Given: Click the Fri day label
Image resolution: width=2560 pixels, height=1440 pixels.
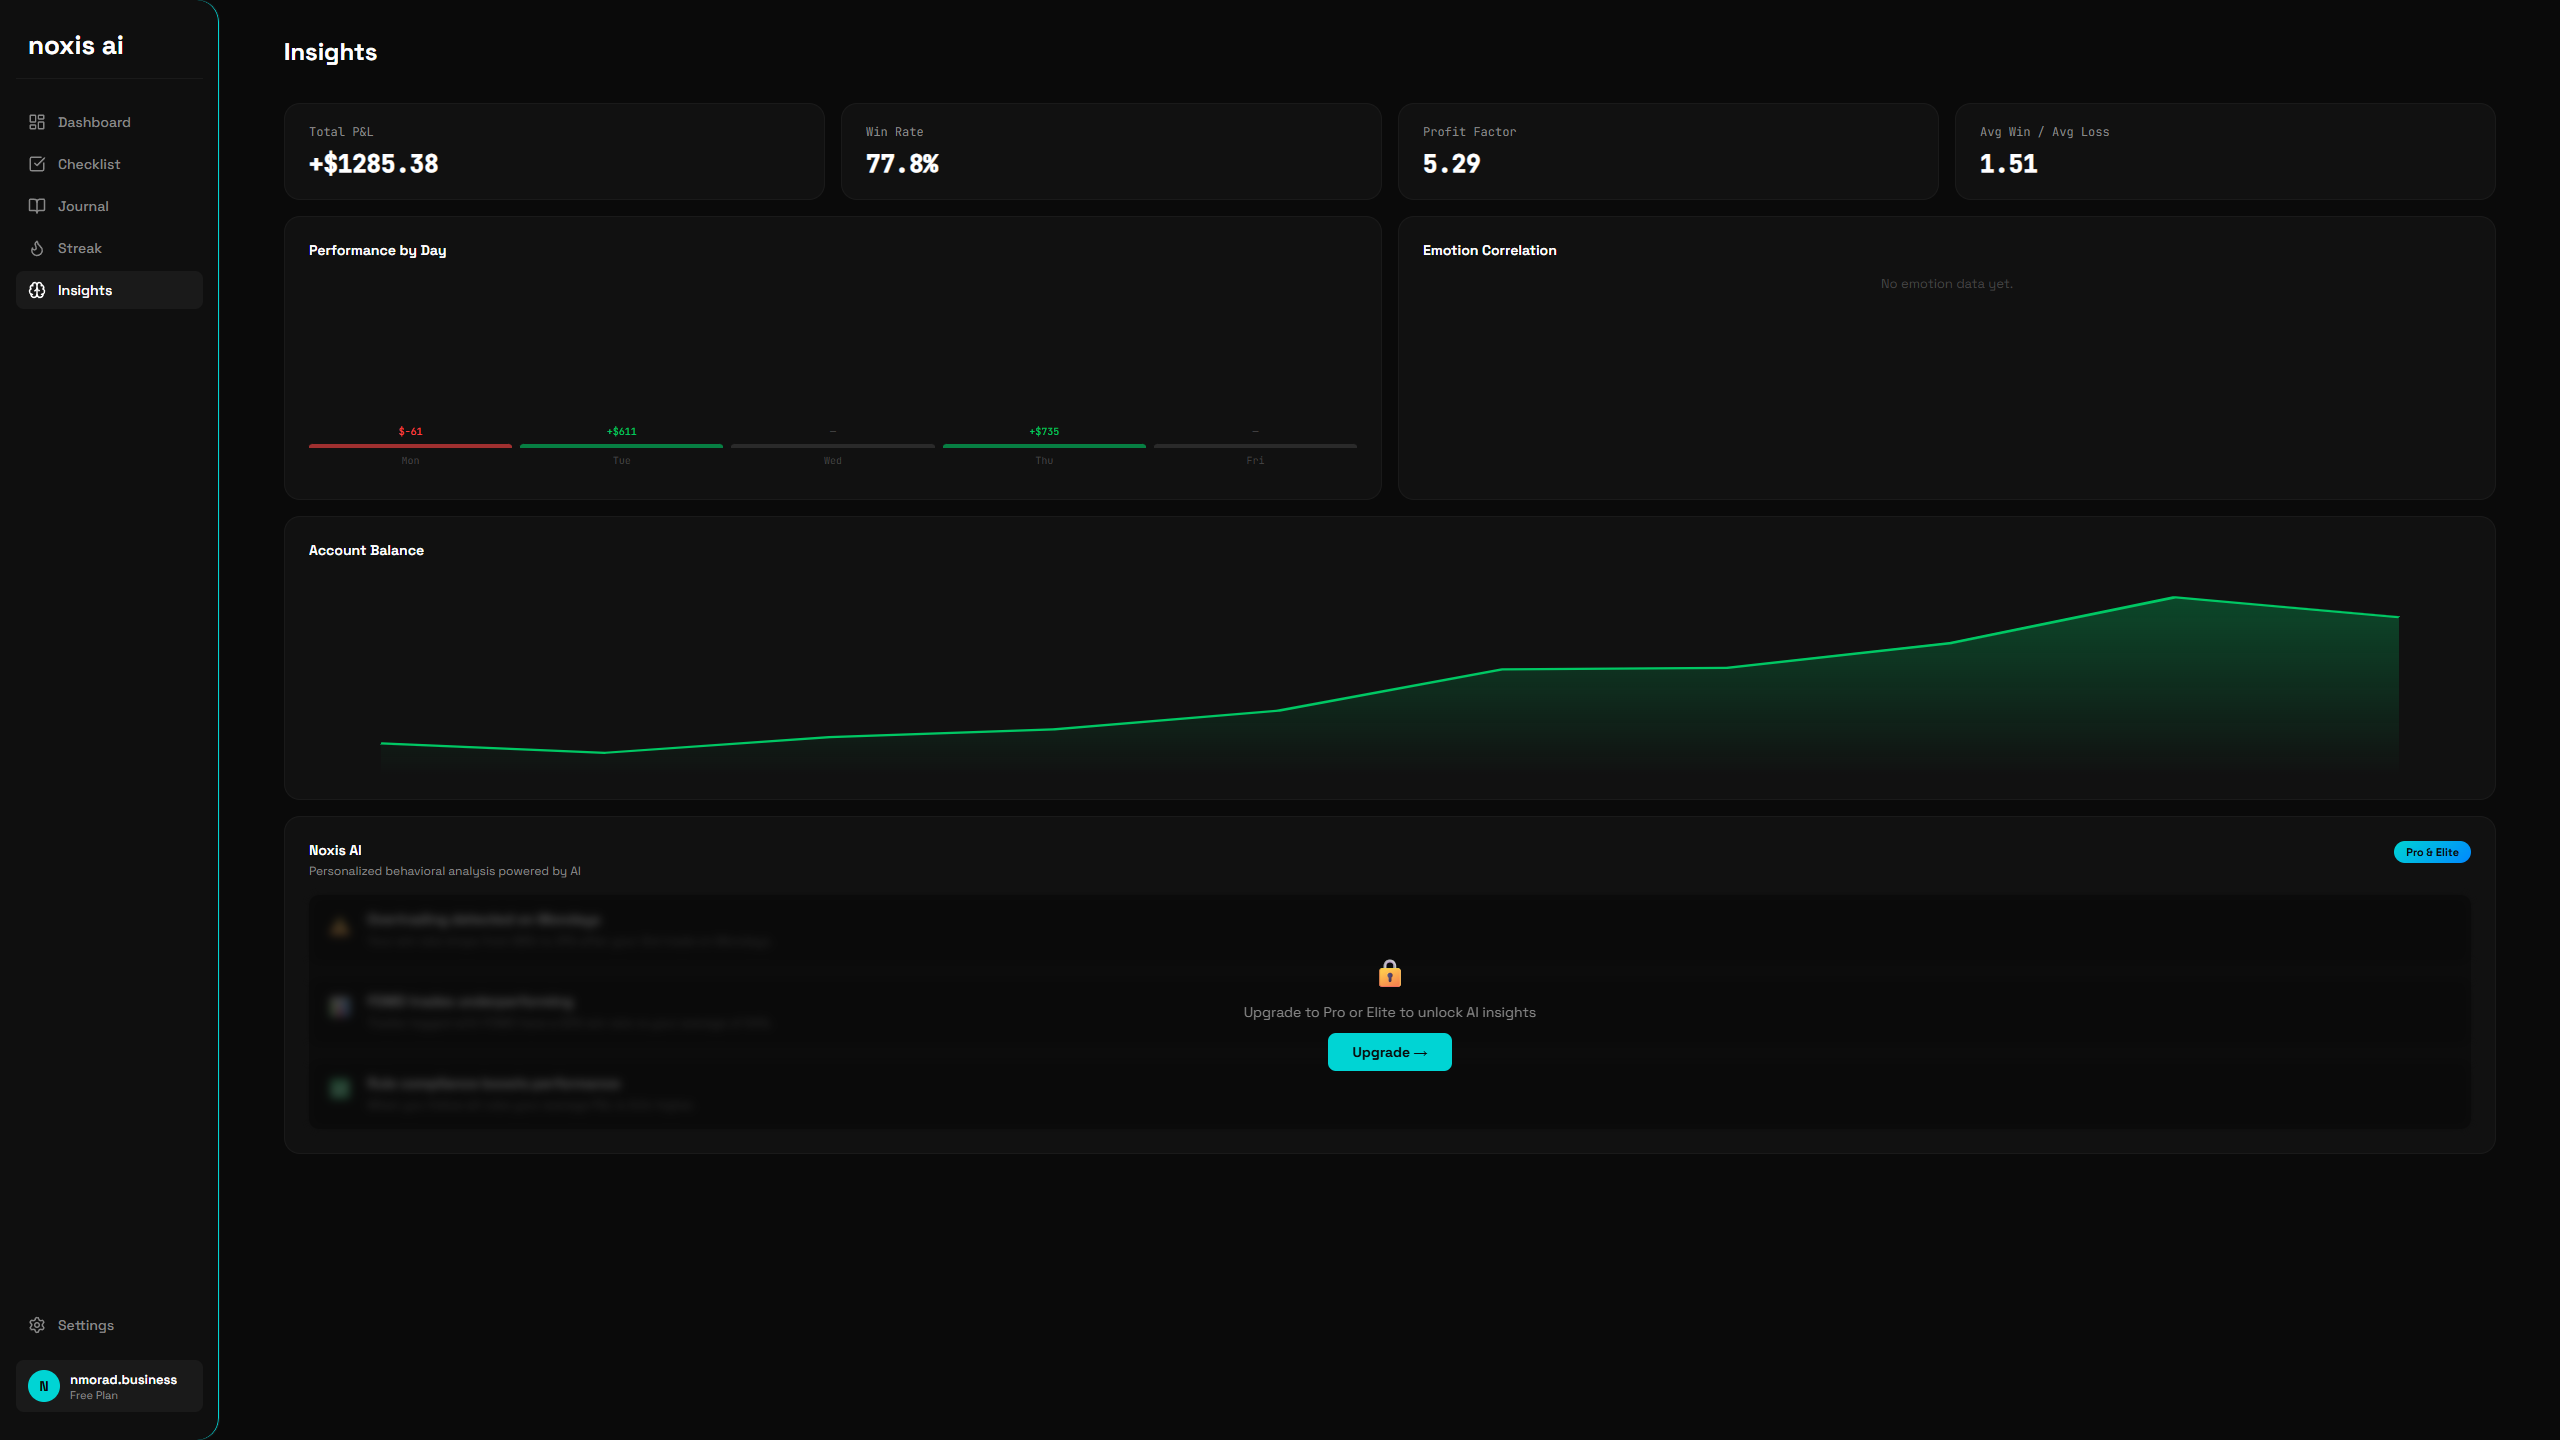Looking at the screenshot, I should pos(1255,461).
